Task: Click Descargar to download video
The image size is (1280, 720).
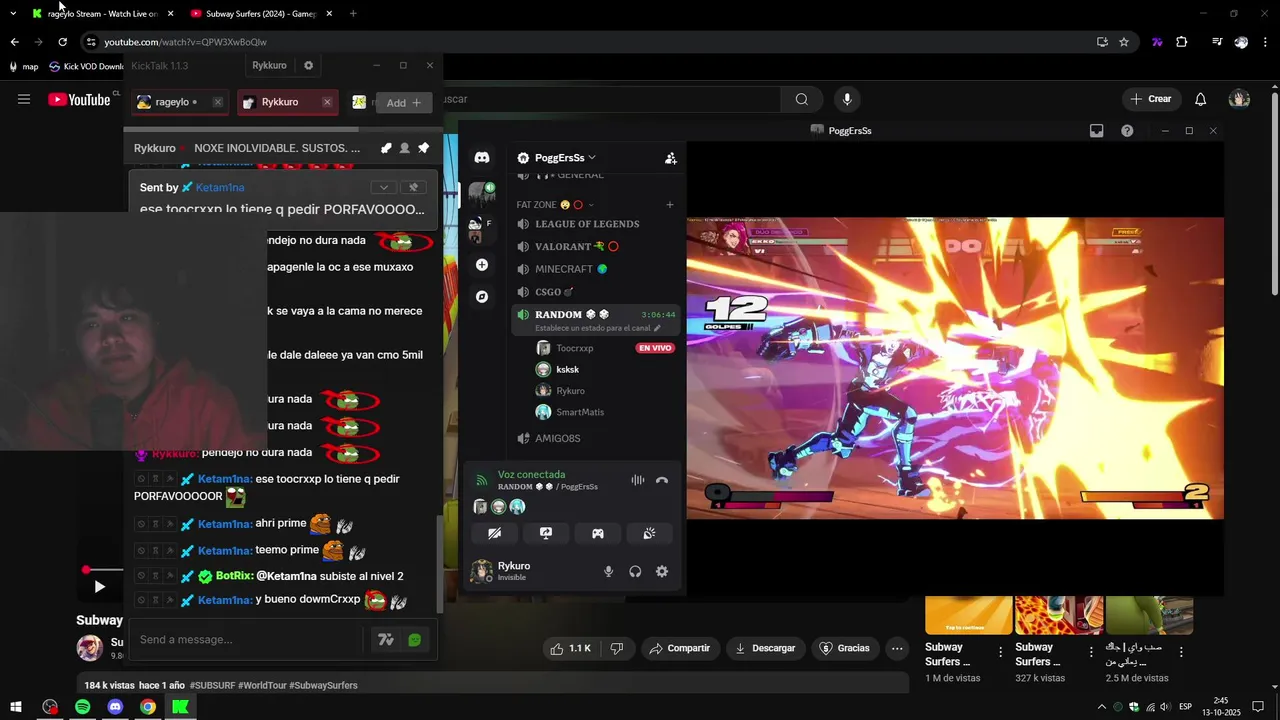Action: tap(765, 648)
